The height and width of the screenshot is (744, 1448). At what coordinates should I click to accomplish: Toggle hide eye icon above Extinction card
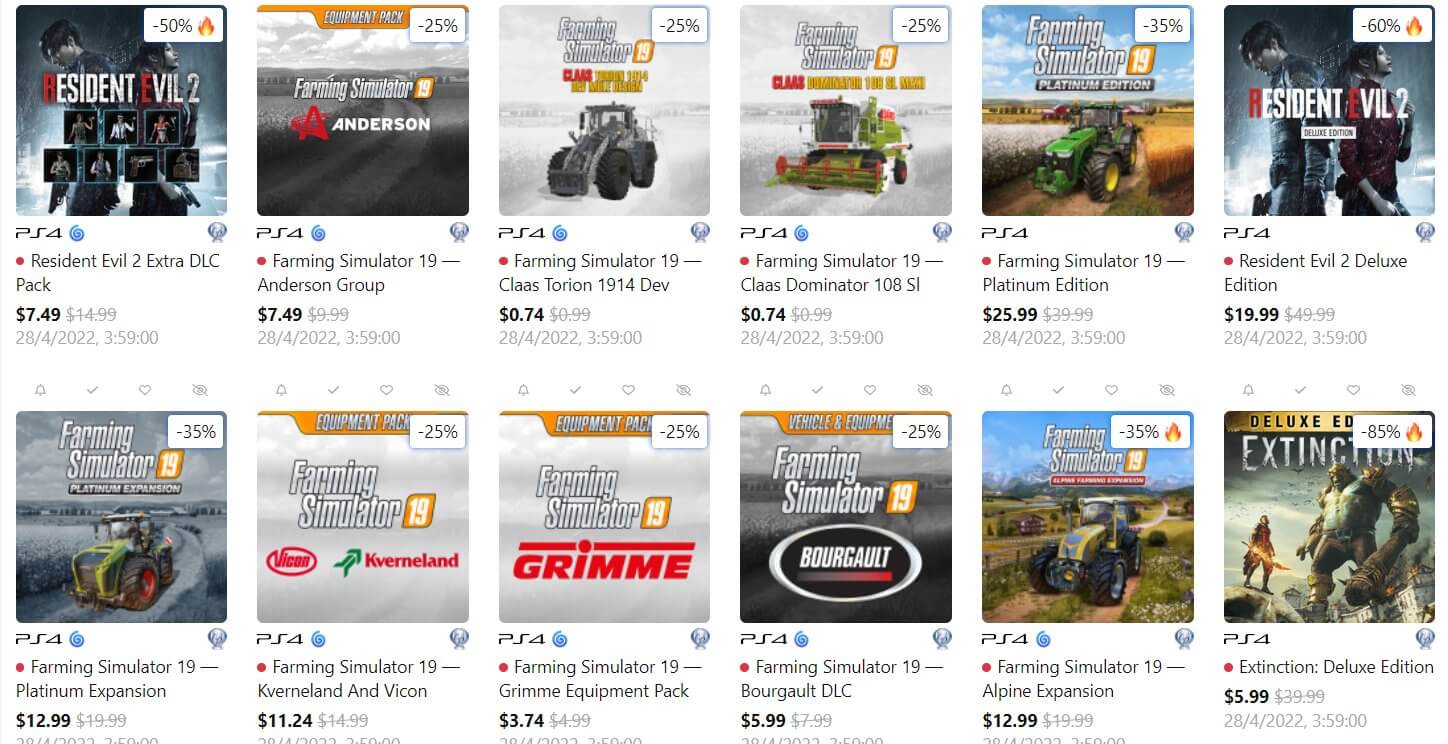1408,389
